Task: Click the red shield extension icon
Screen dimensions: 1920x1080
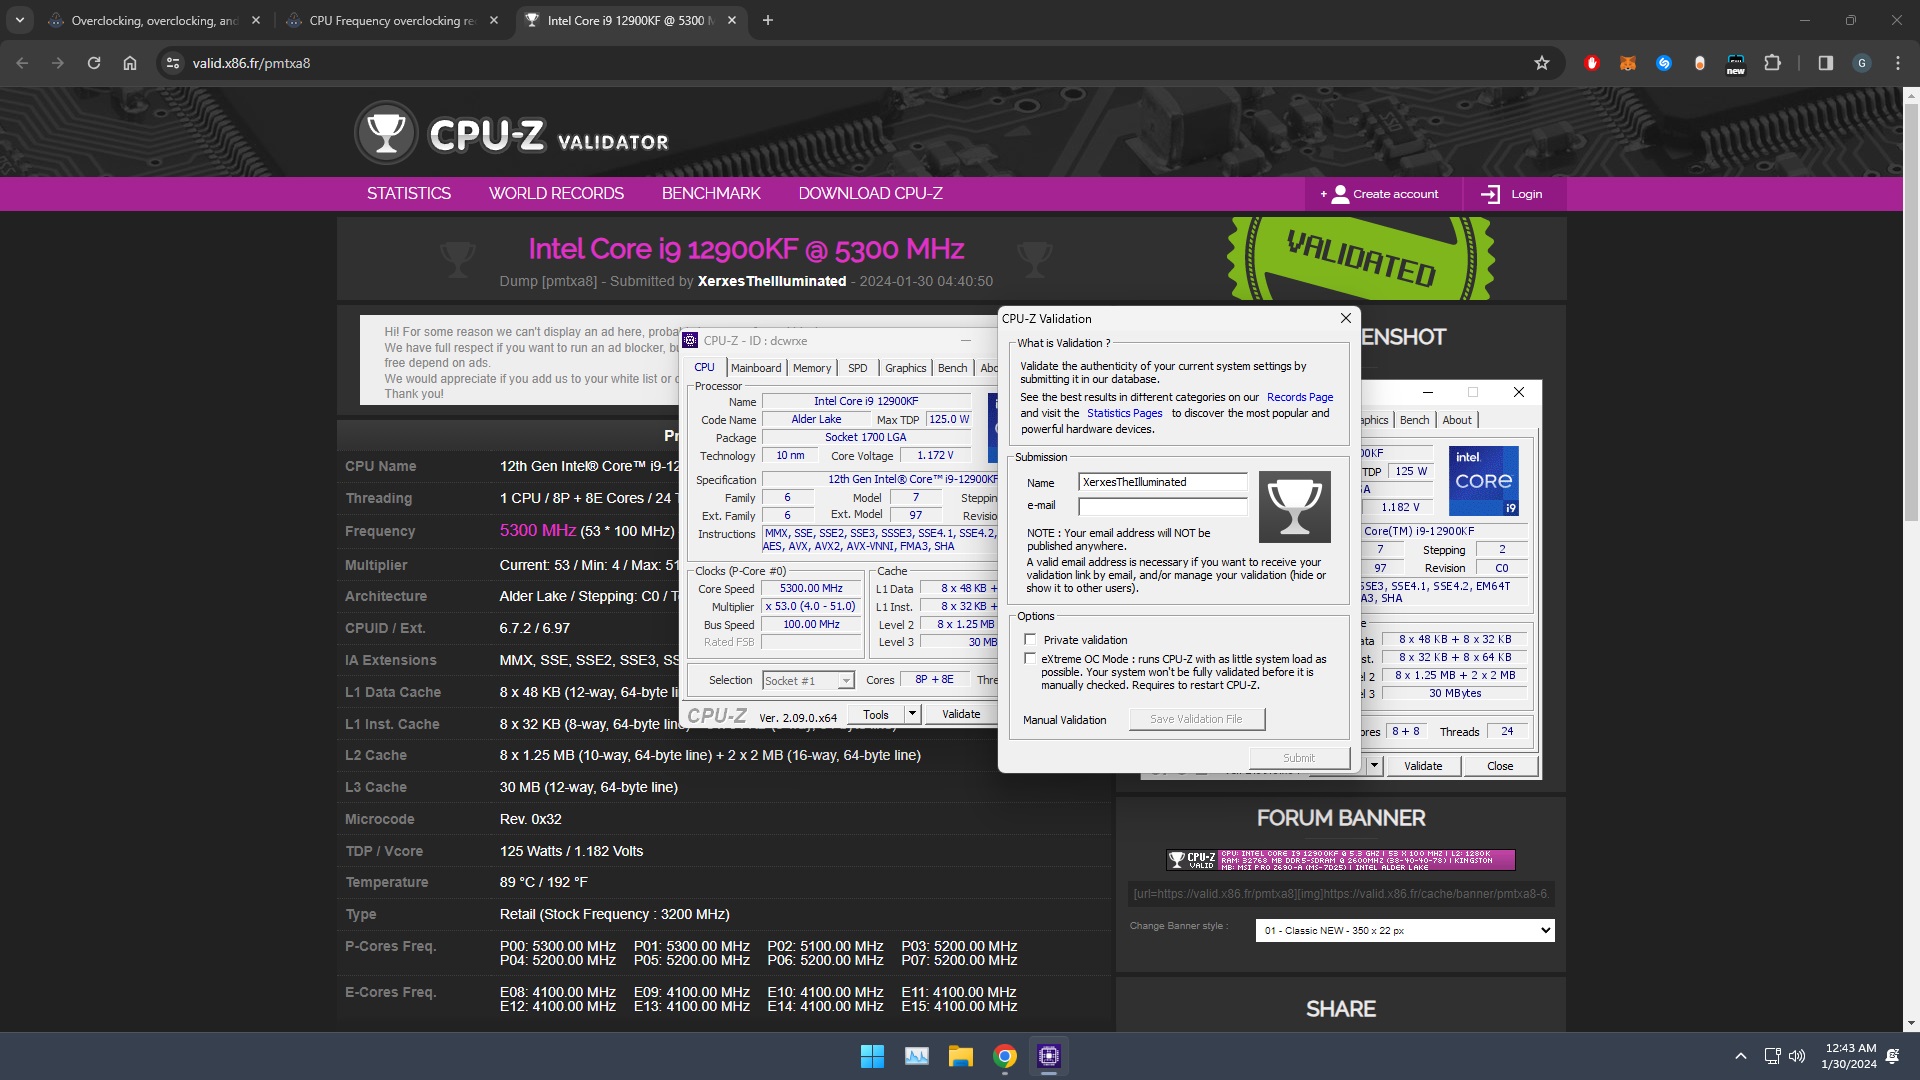Action: point(1592,63)
